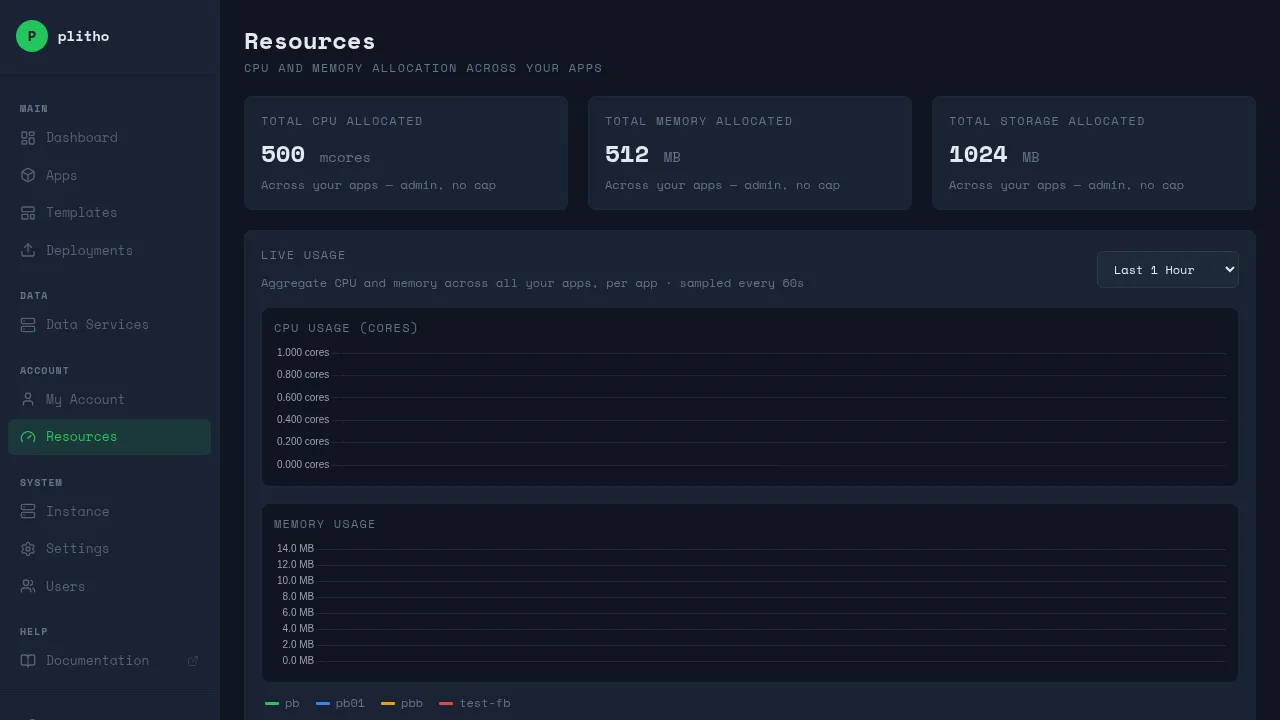Open Settings from the sidebar
This screenshot has height=720, width=1280.
[x=109, y=549]
